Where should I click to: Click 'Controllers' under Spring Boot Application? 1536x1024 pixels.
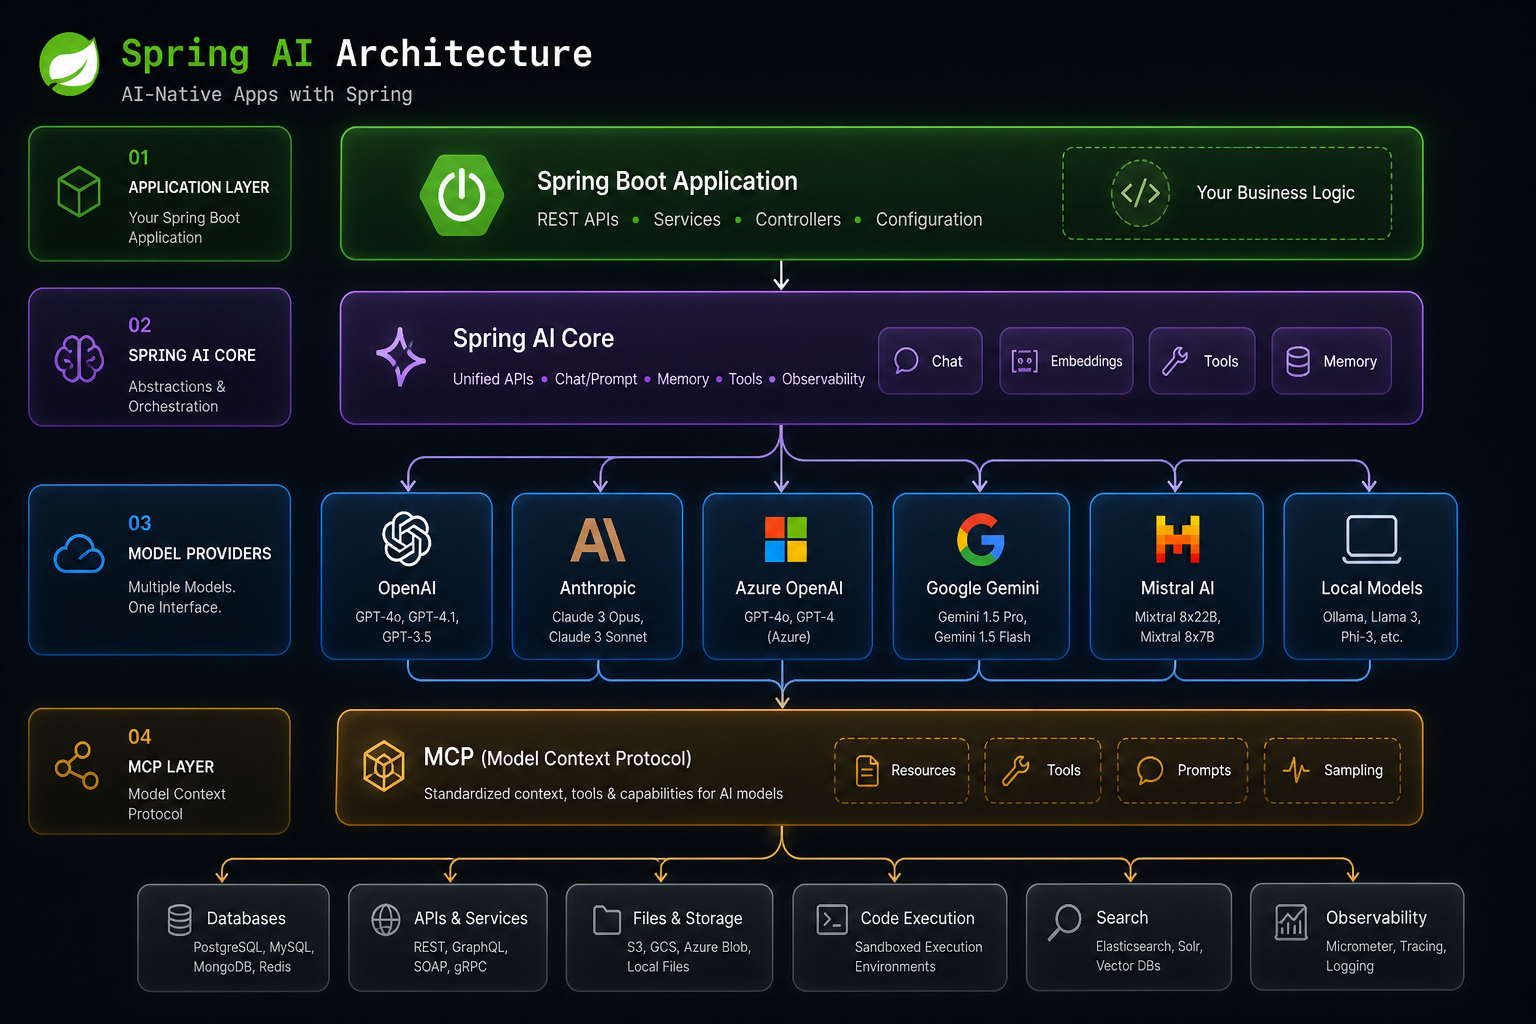[x=798, y=219]
